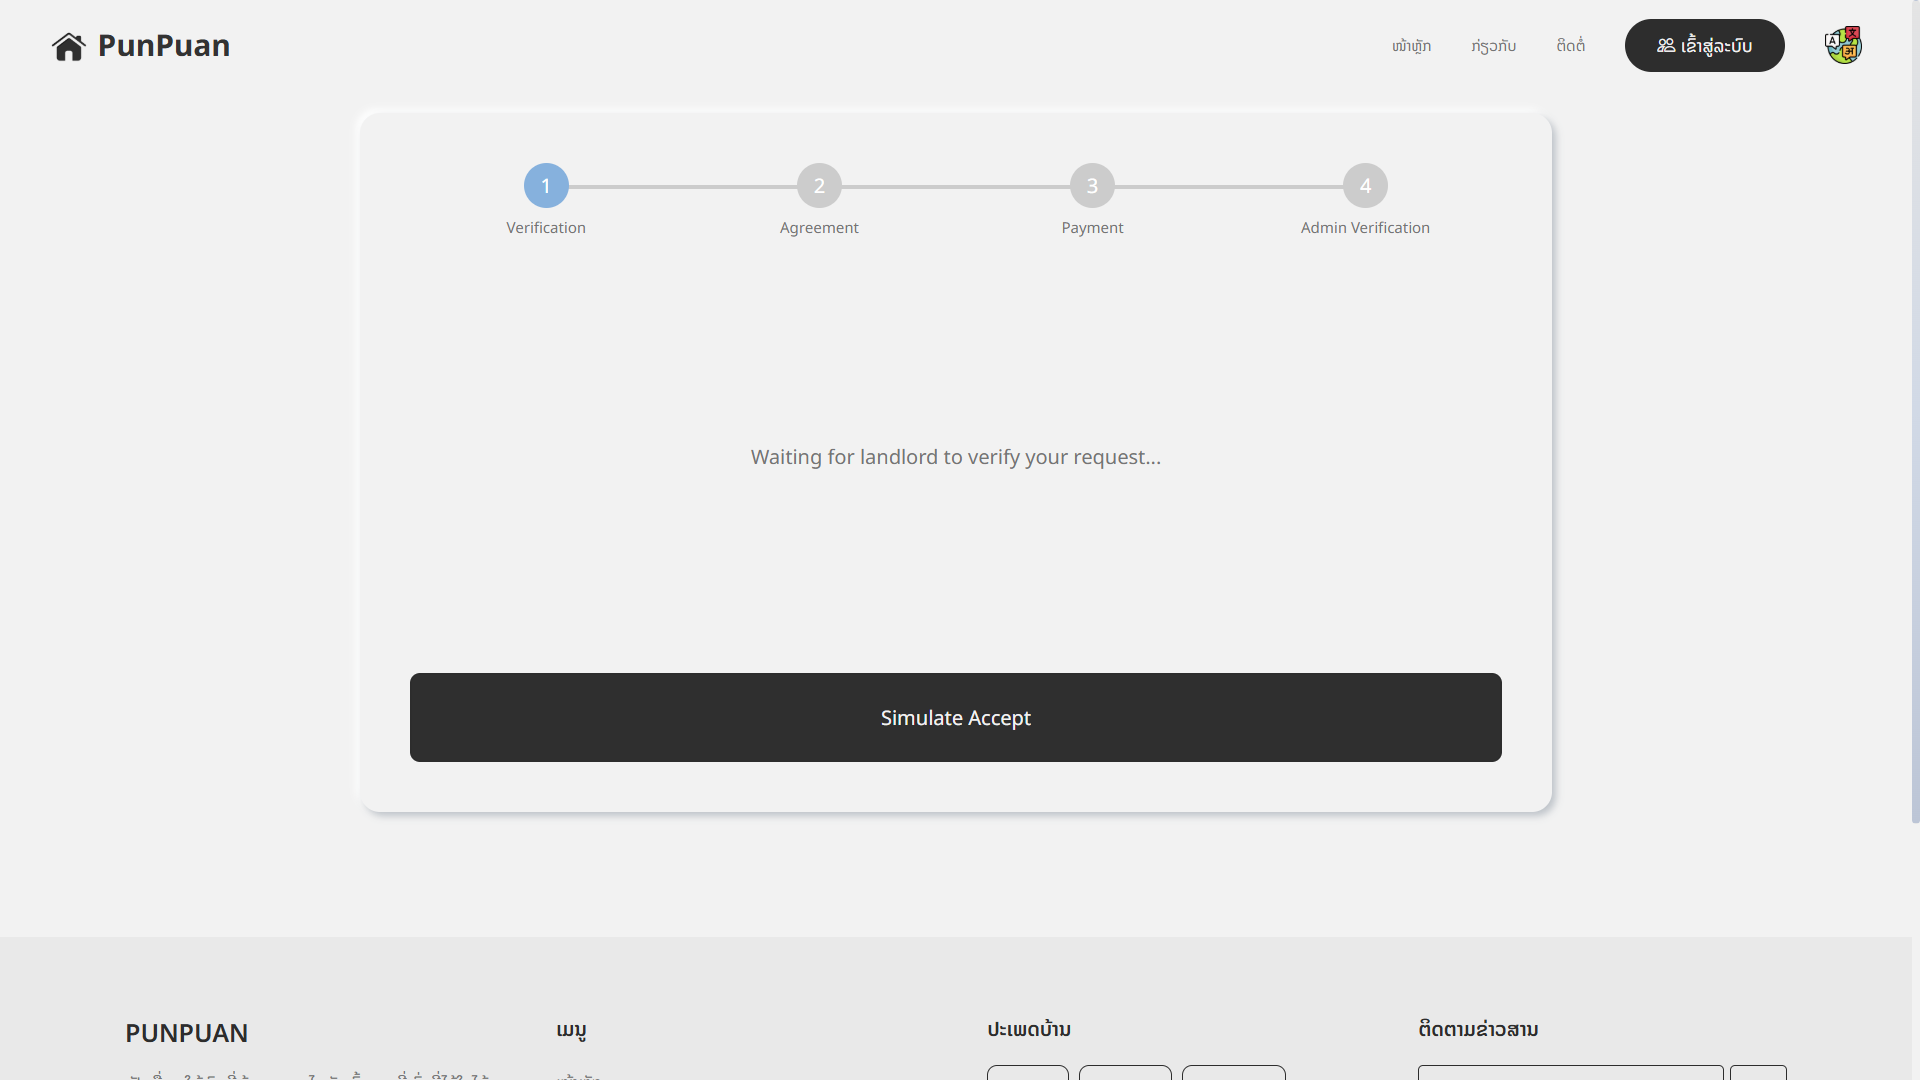The image size is (1920, 1080).
Task: Click the PUNPUAN footer heading
Action: (x=187, y=1033)
